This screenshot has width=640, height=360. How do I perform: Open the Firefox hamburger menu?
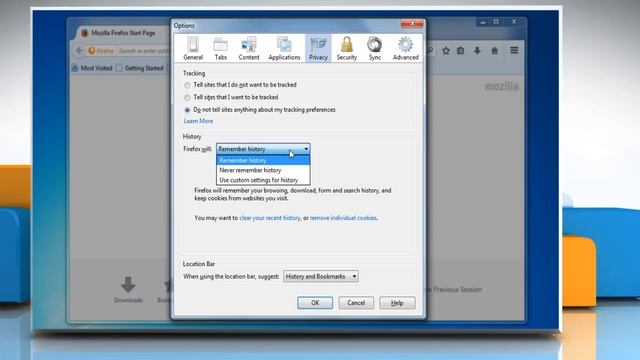(514, 51)
